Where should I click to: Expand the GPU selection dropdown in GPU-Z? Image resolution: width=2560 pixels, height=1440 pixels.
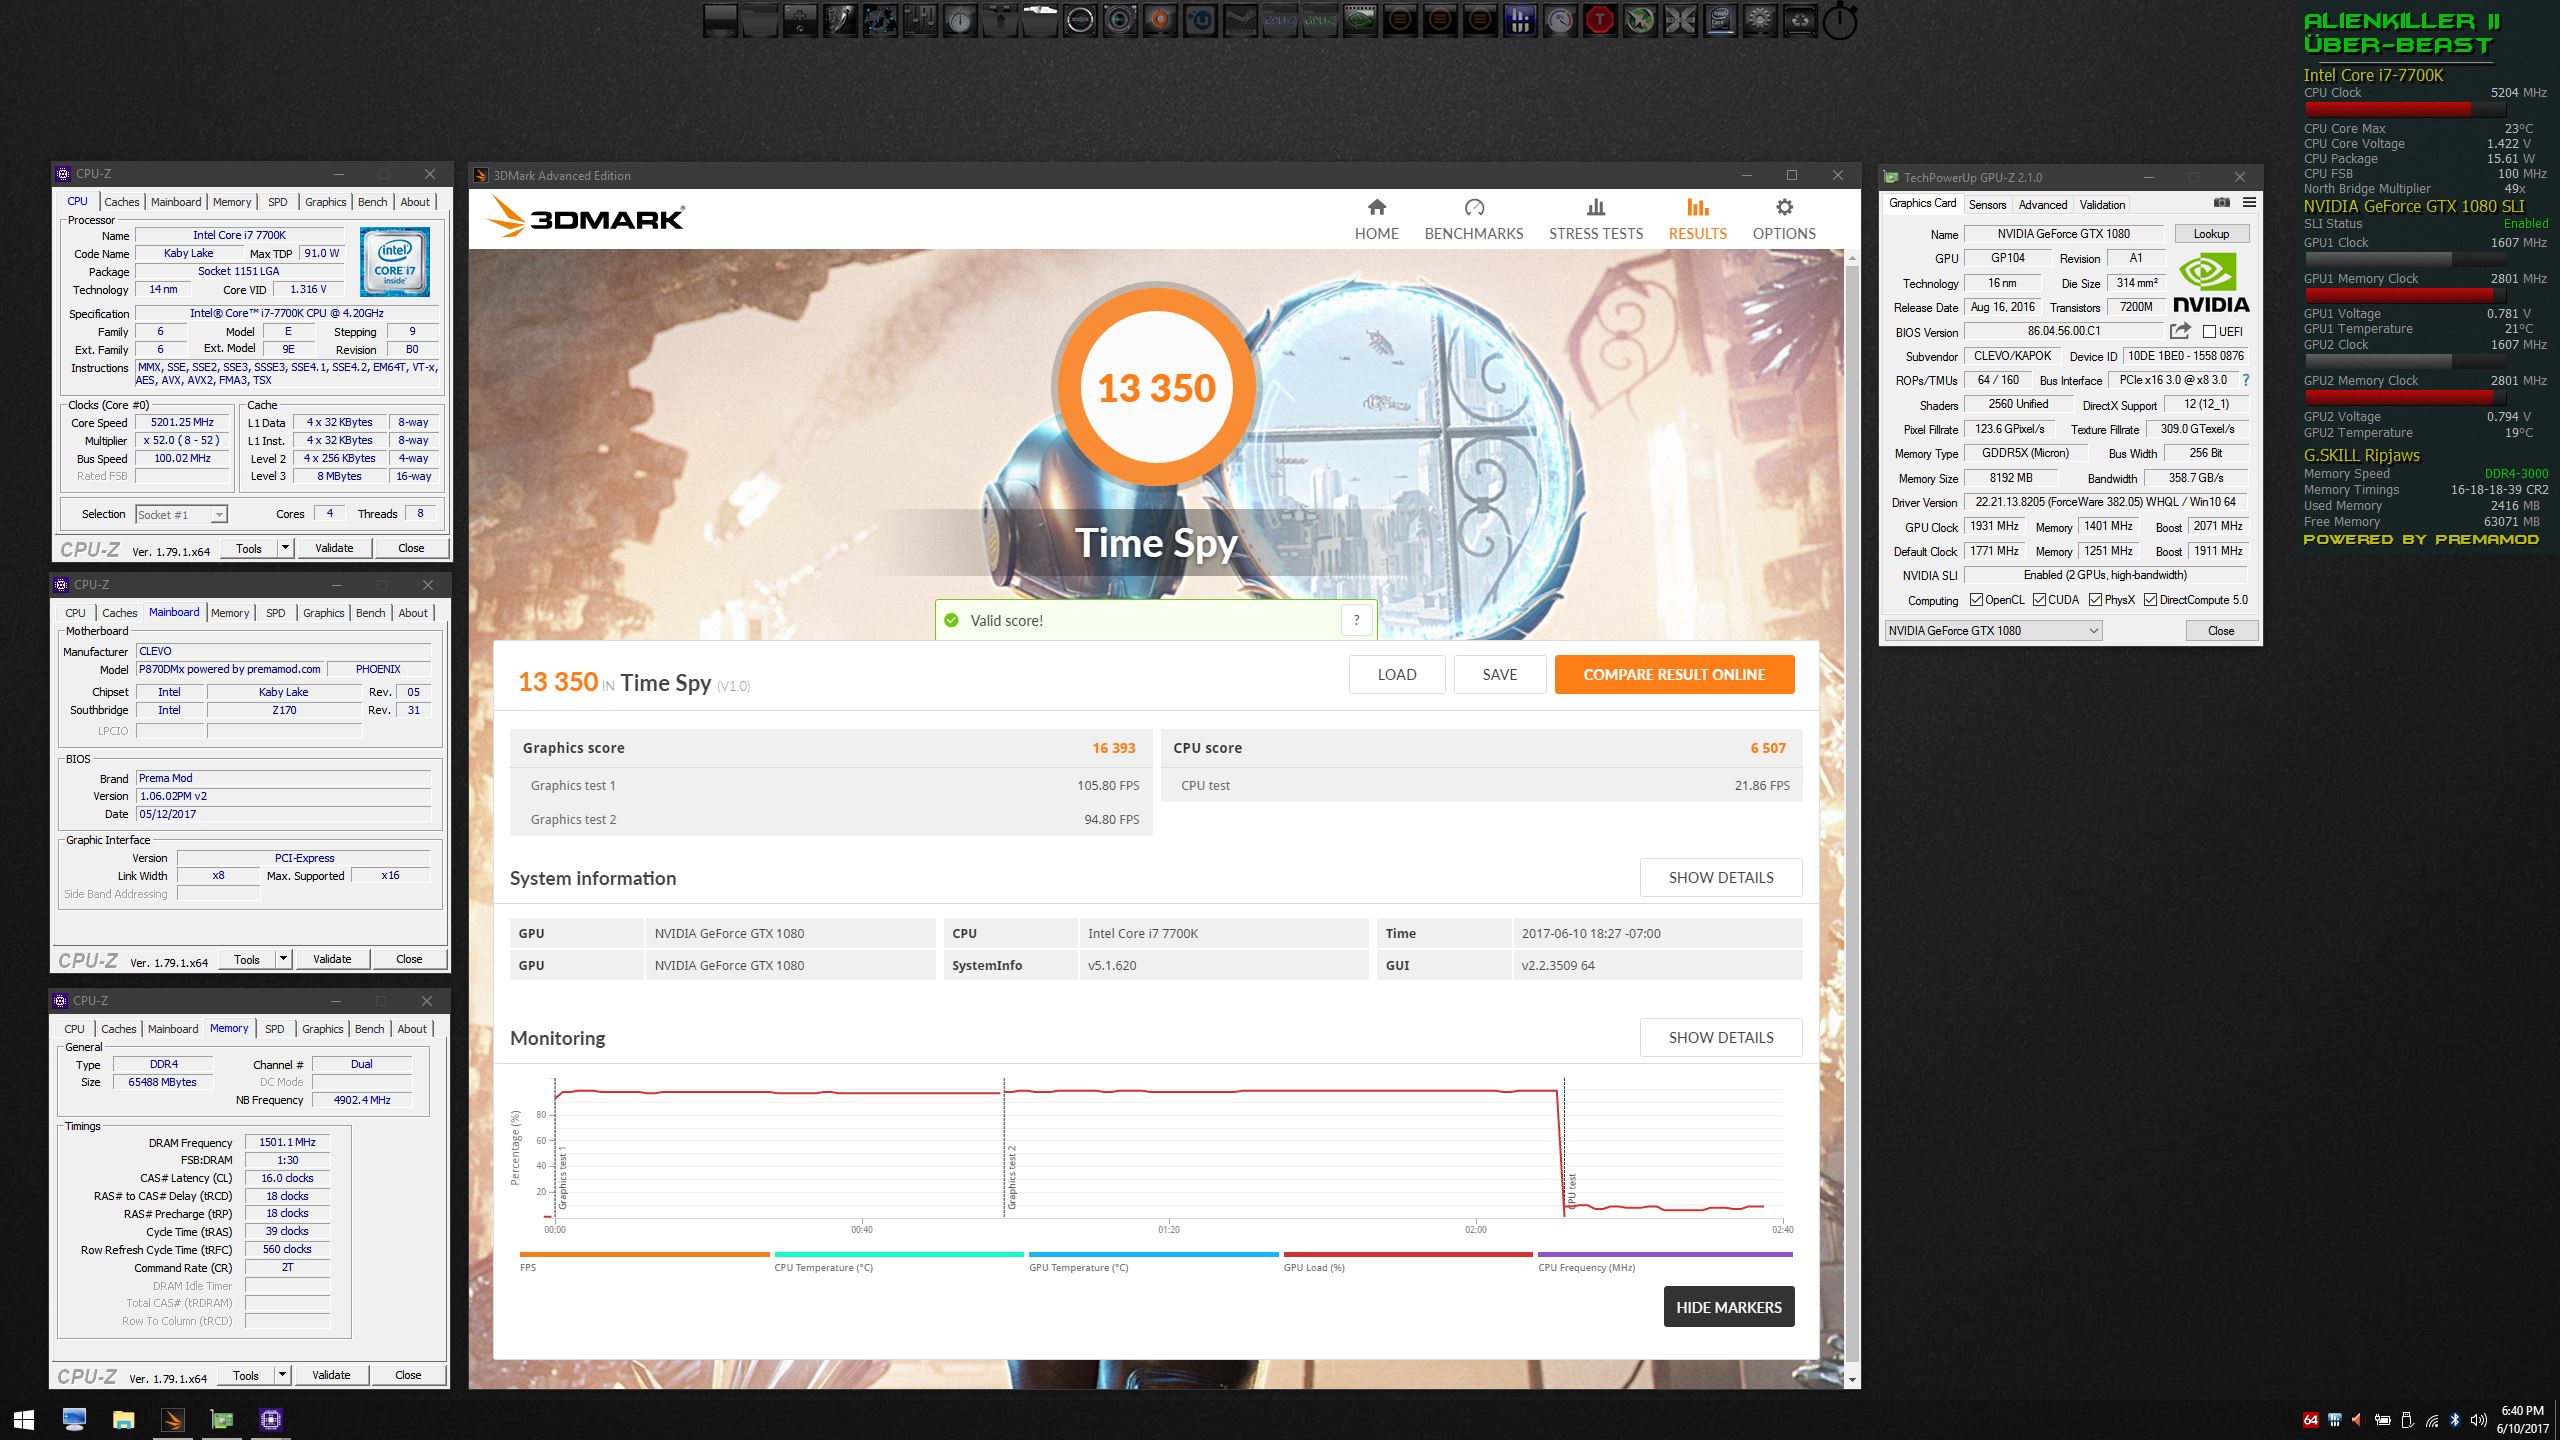click(x=2092, y=631)
